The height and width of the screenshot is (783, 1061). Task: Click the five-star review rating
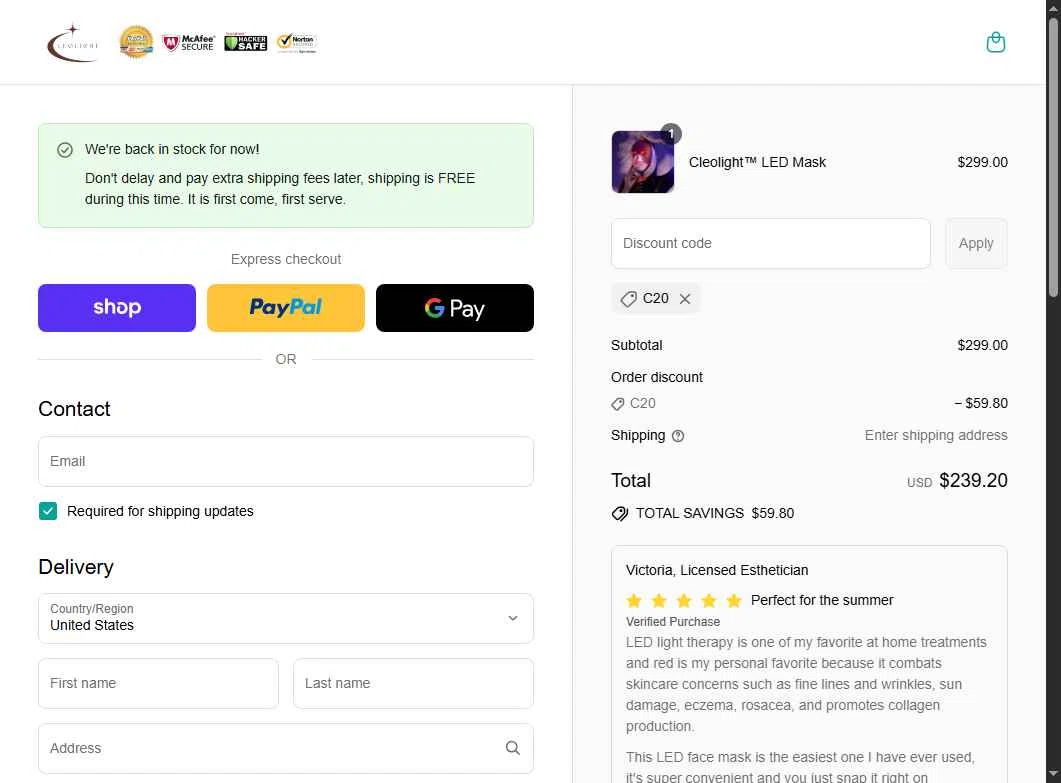[x=684, y=600]
